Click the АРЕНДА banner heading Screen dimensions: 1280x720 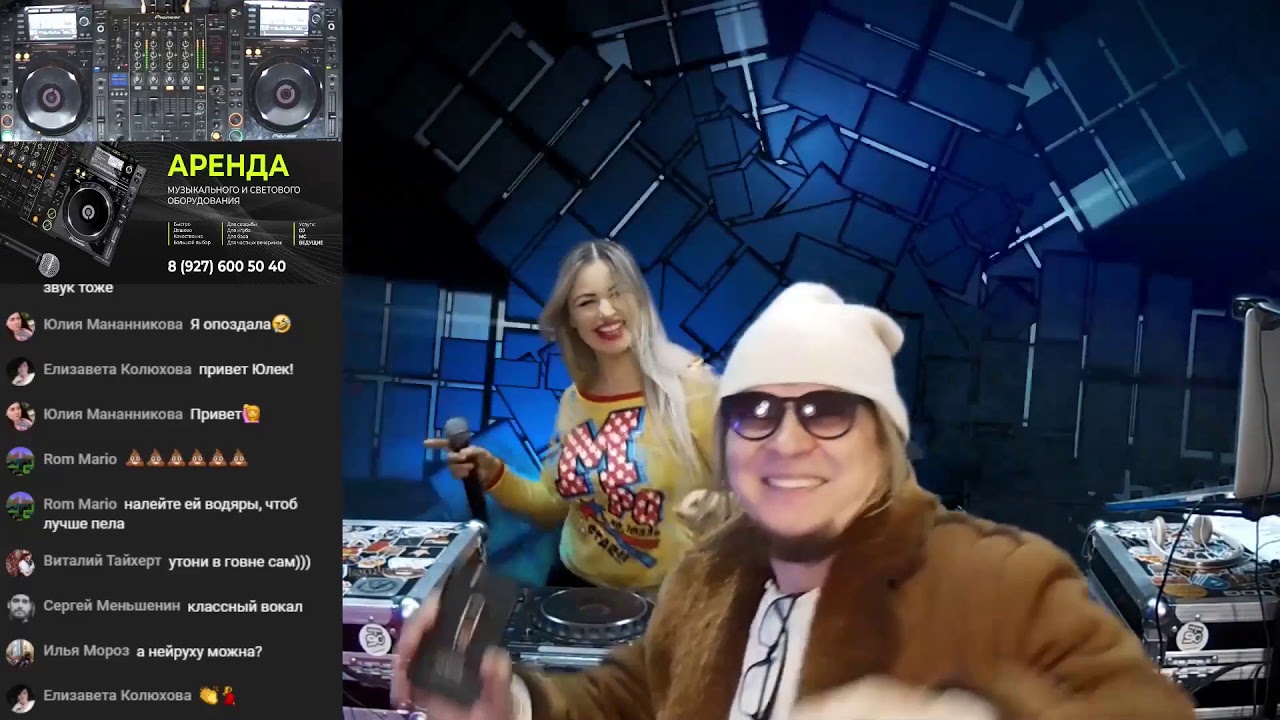click(228, 166)
